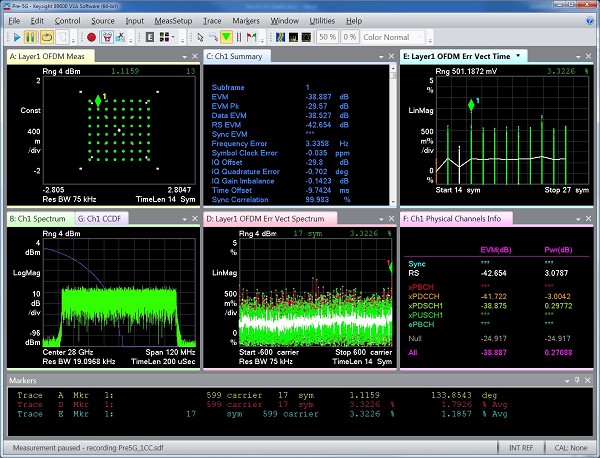Click the red Record button
This screenshot has height=458, width=600.
(x=92, y=37)
